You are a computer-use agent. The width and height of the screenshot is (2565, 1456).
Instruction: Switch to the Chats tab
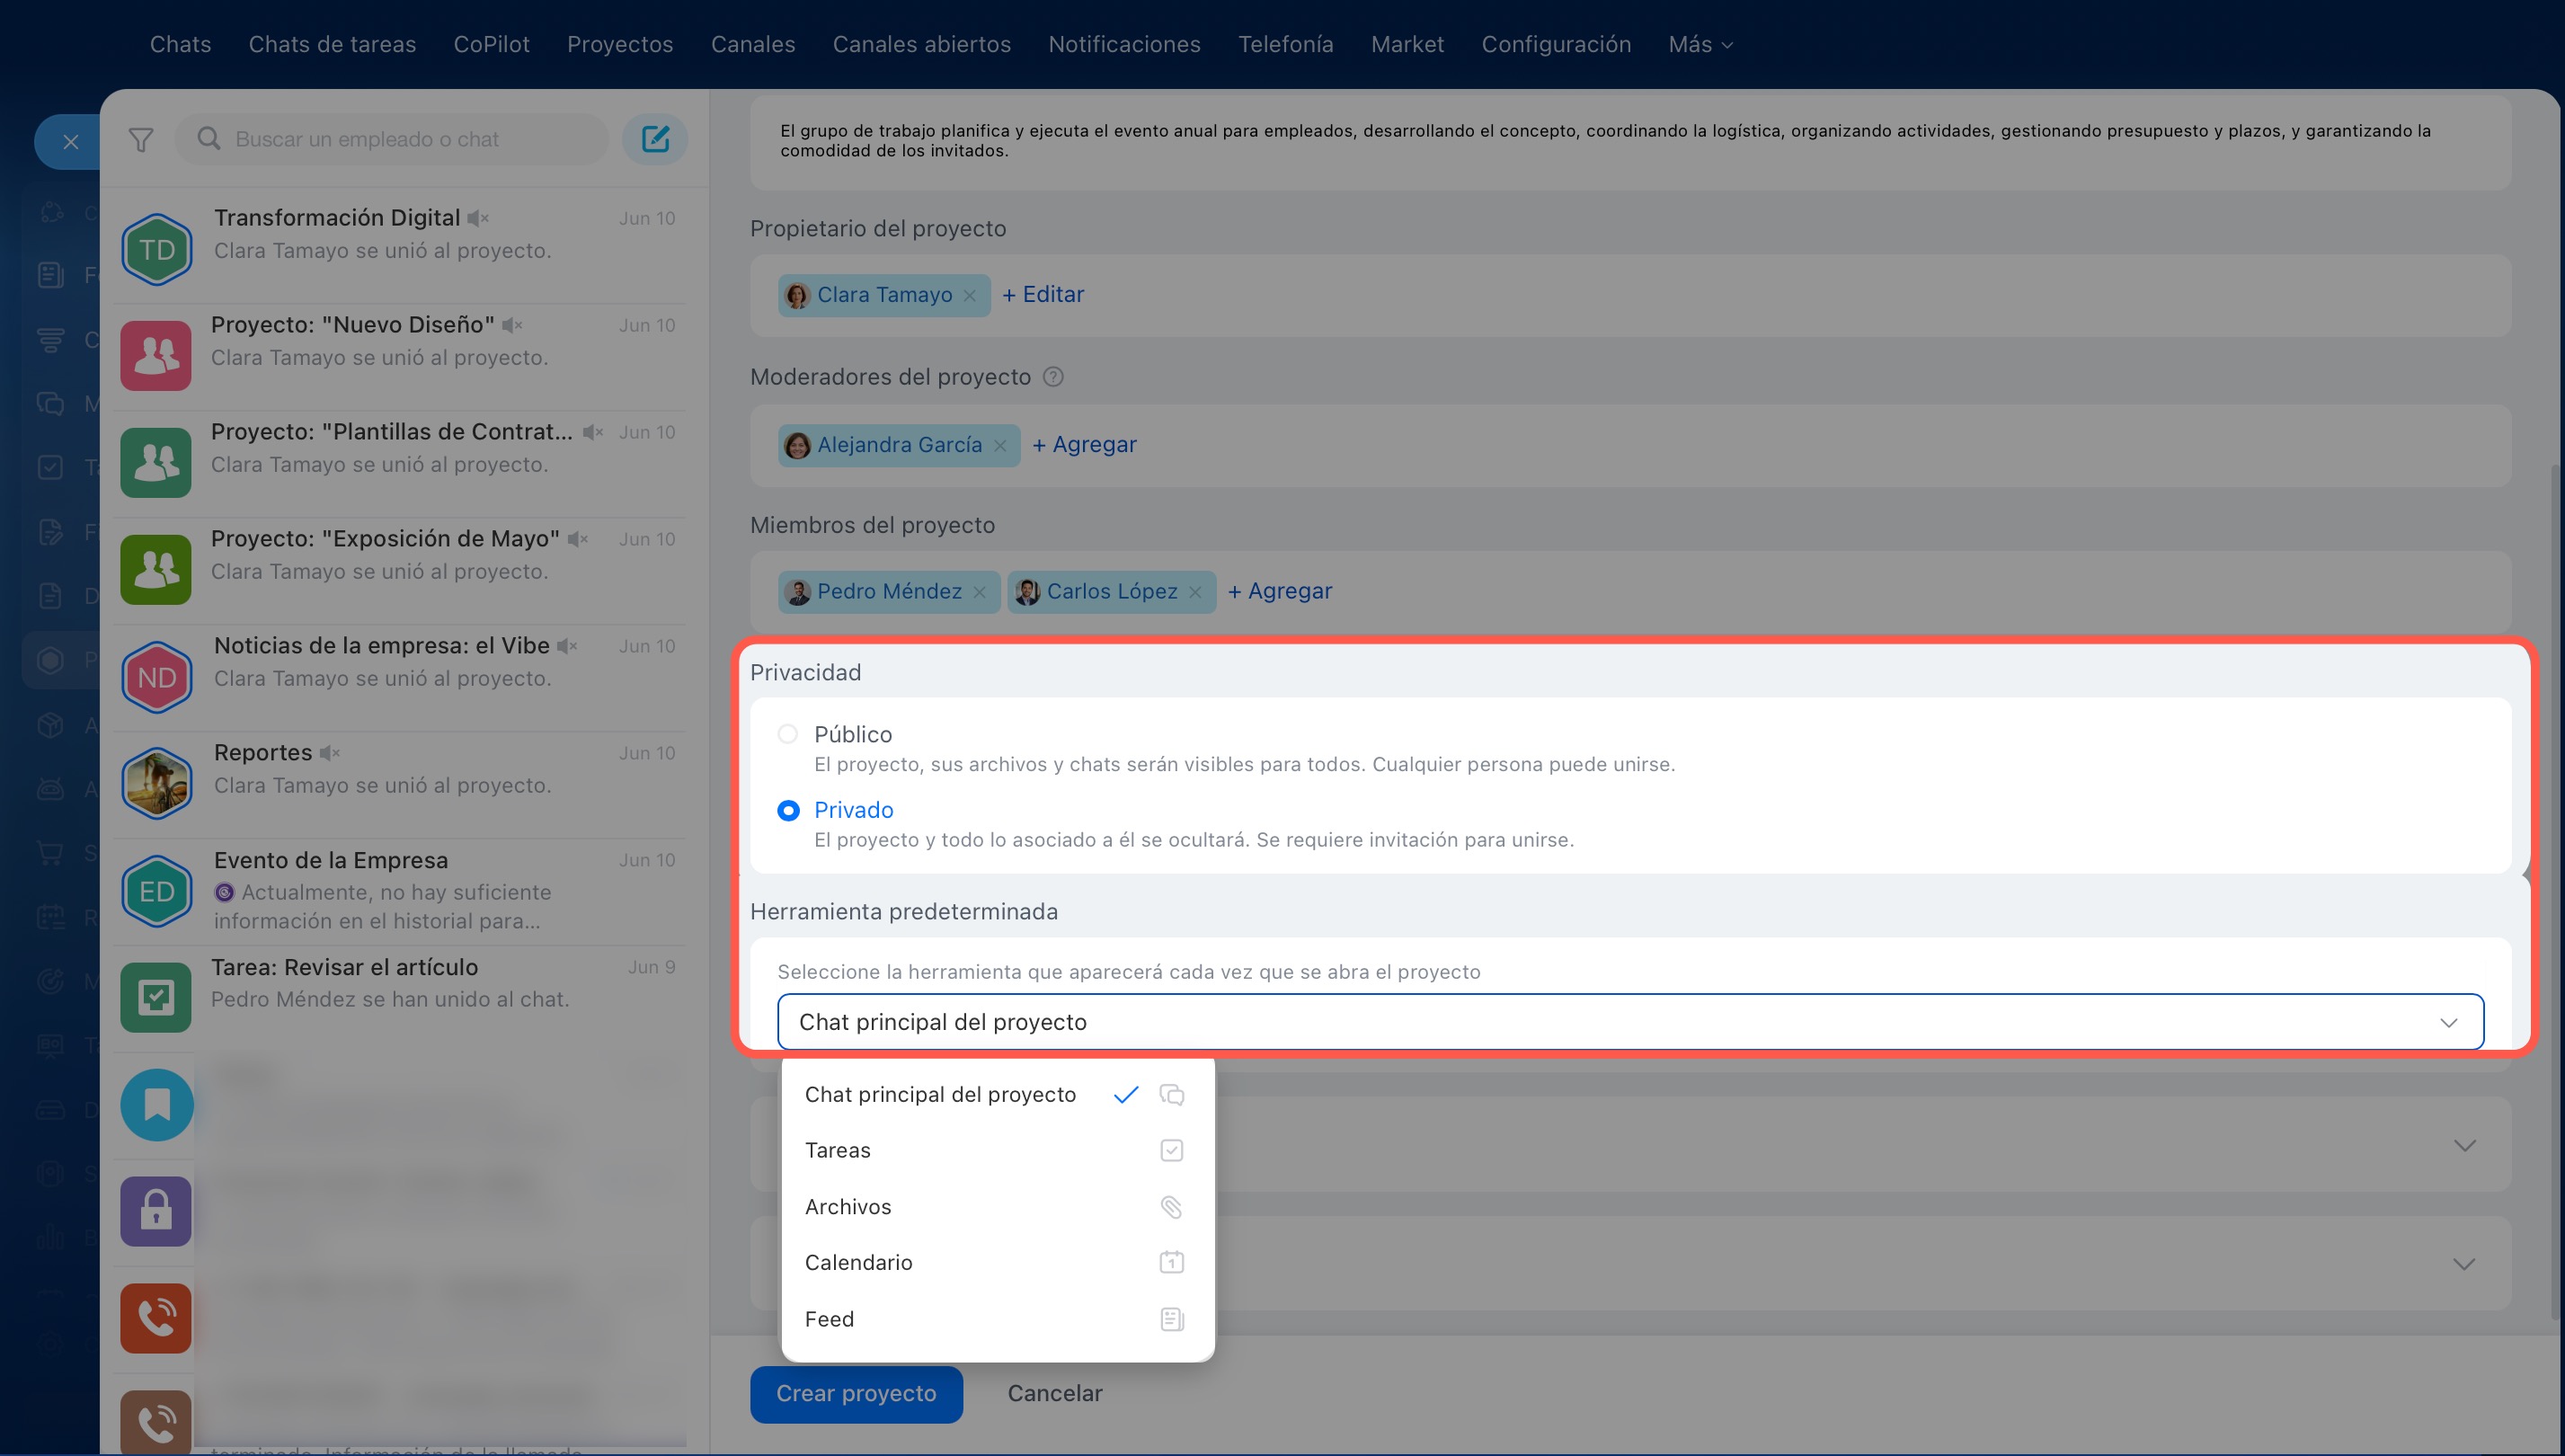coord(180,44)
